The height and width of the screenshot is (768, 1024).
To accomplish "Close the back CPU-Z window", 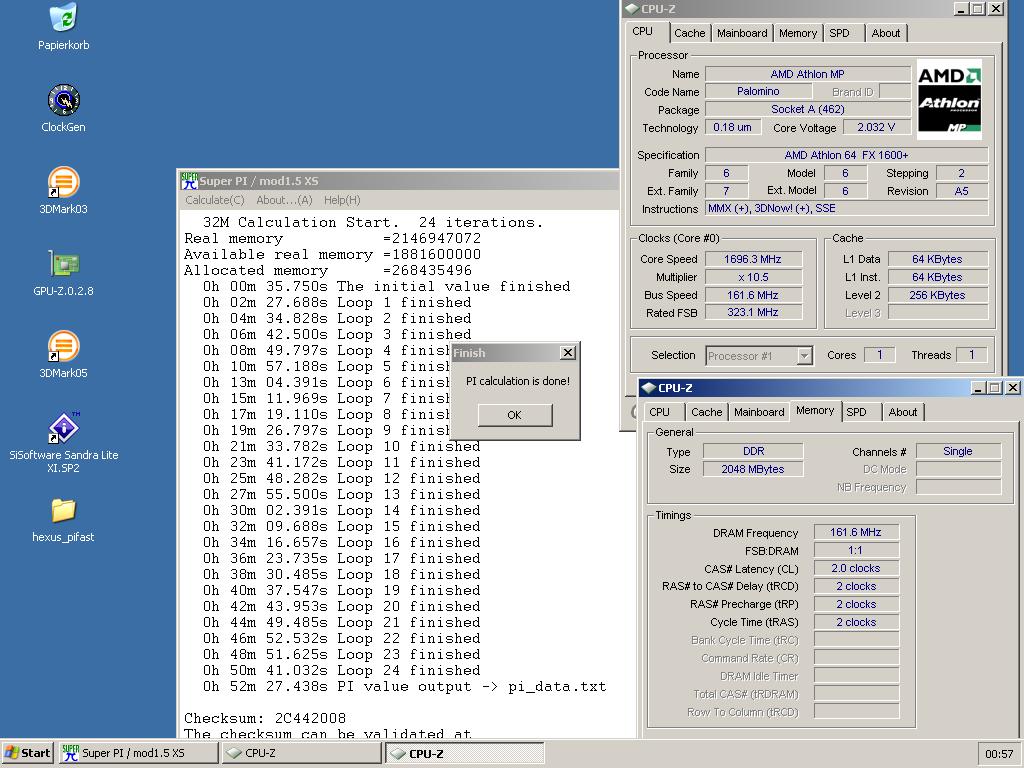I will pyautogui.click(x=996, y=9).
